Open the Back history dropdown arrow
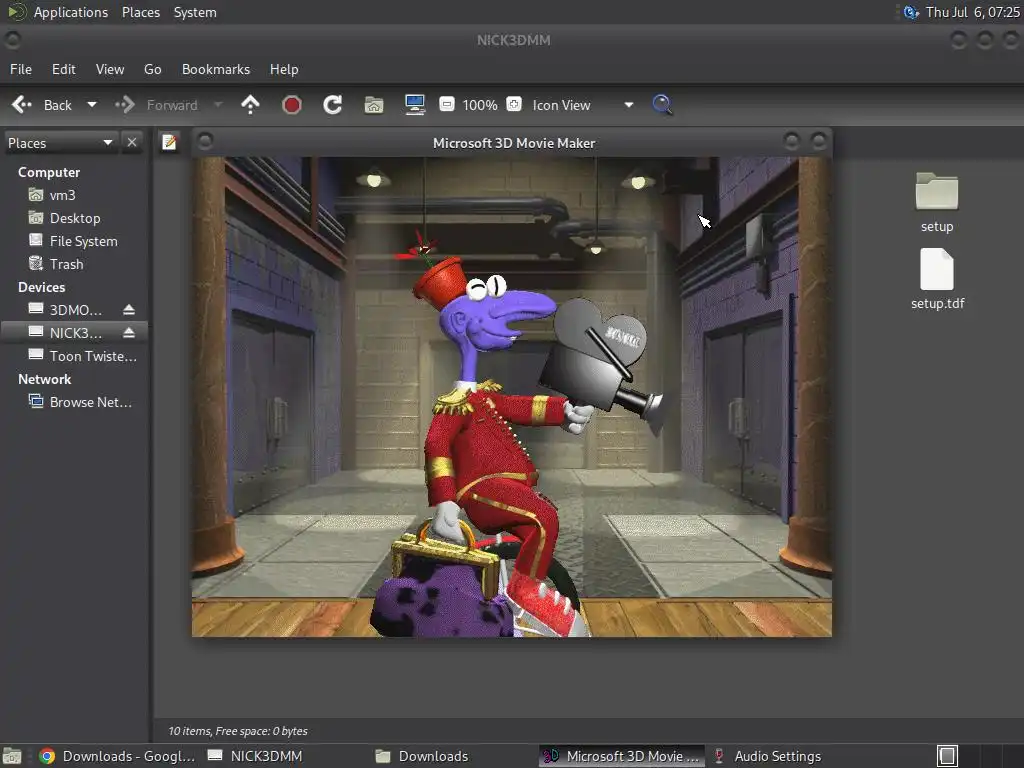Screen dimensions: 1024x768 pos(92,104)
